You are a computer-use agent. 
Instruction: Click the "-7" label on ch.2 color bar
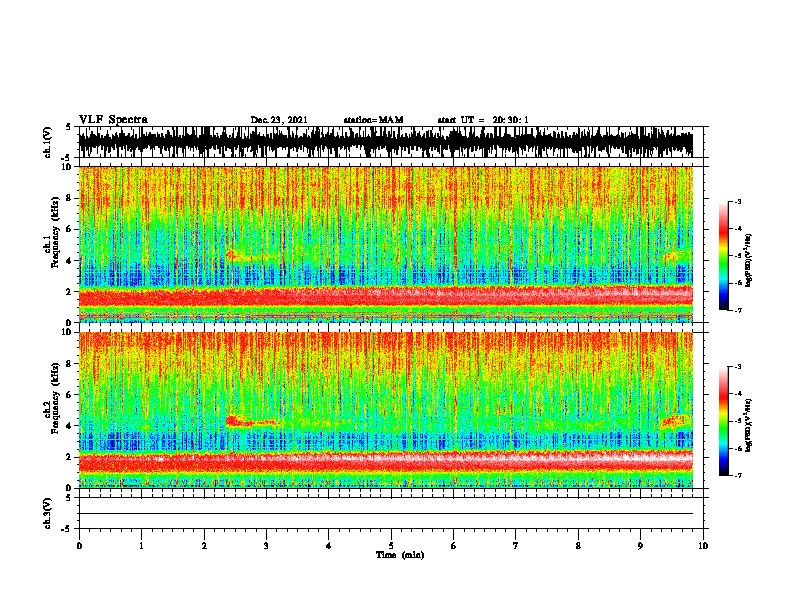[738, 475]
